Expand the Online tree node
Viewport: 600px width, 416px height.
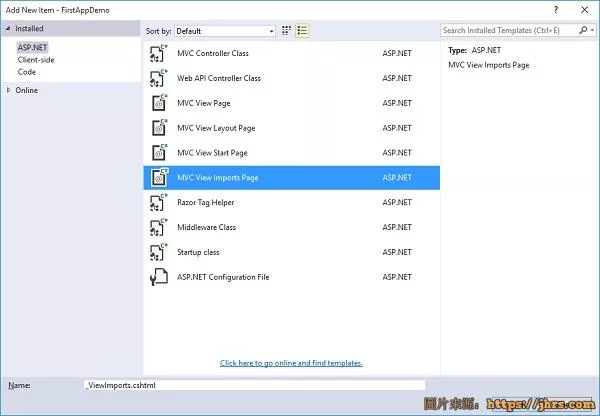(8, 90)
